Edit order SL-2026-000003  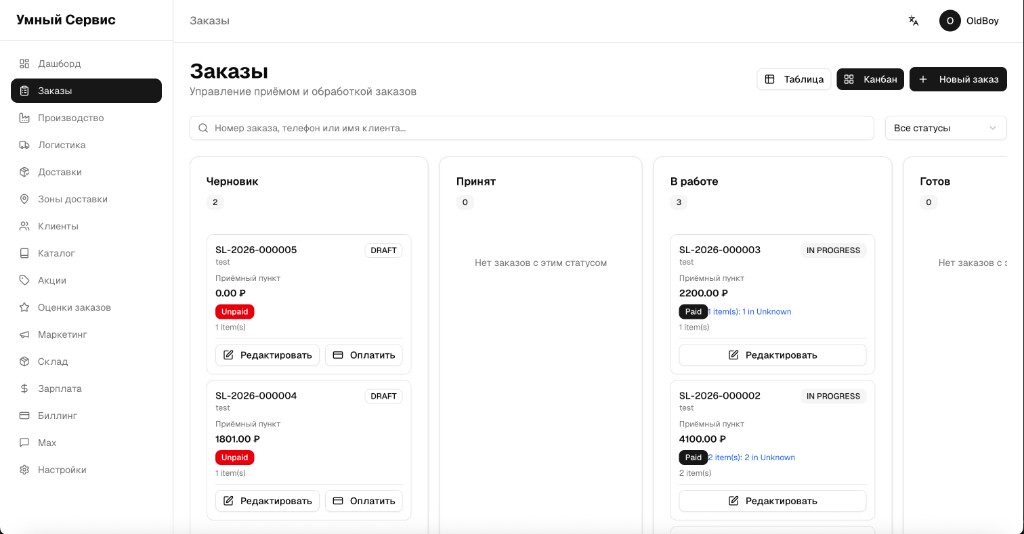[x=772, y=355]
